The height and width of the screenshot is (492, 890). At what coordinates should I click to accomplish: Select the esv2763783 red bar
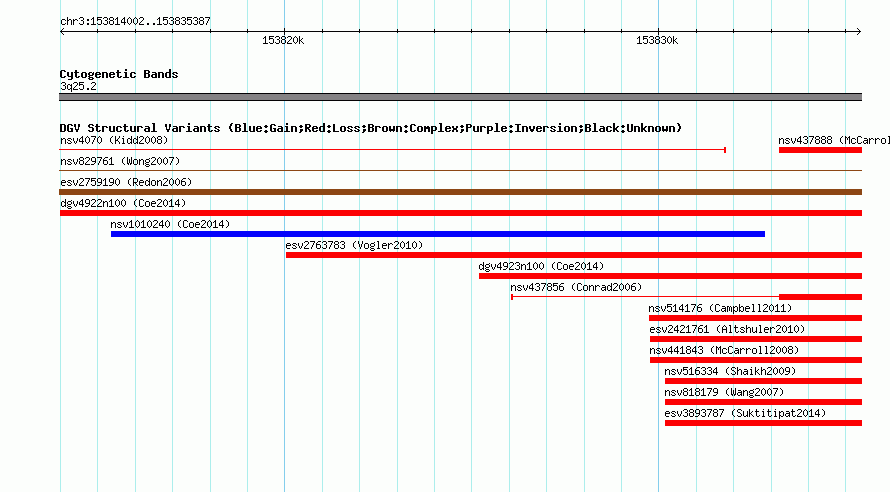pyautogui.click(x=574, y=255)
